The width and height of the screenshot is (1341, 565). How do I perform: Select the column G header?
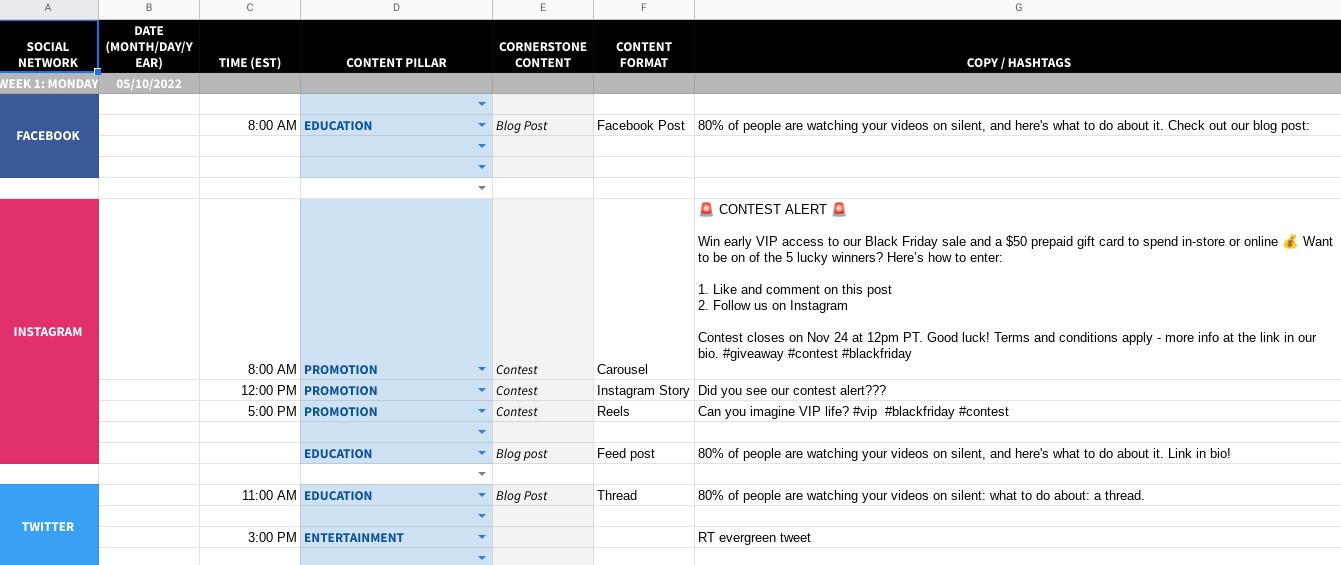(x=1018, y=8)
